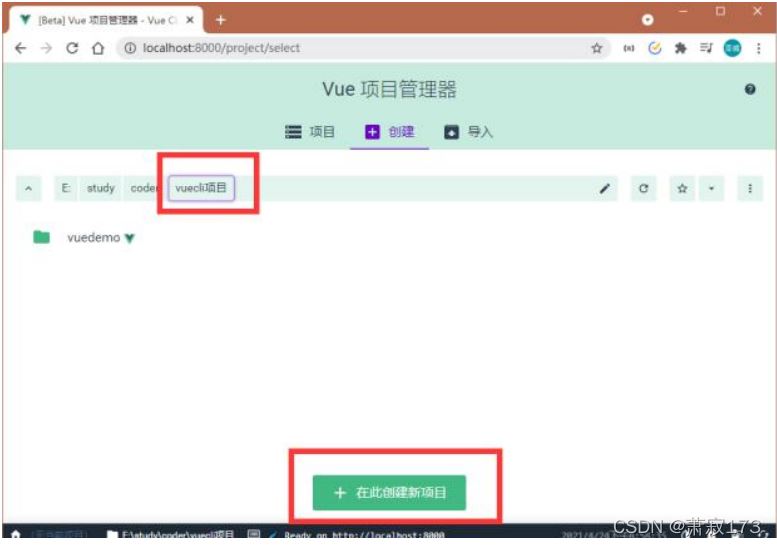Go up to the parent folder arrow
Screen dimensions: 777x547
29,188
